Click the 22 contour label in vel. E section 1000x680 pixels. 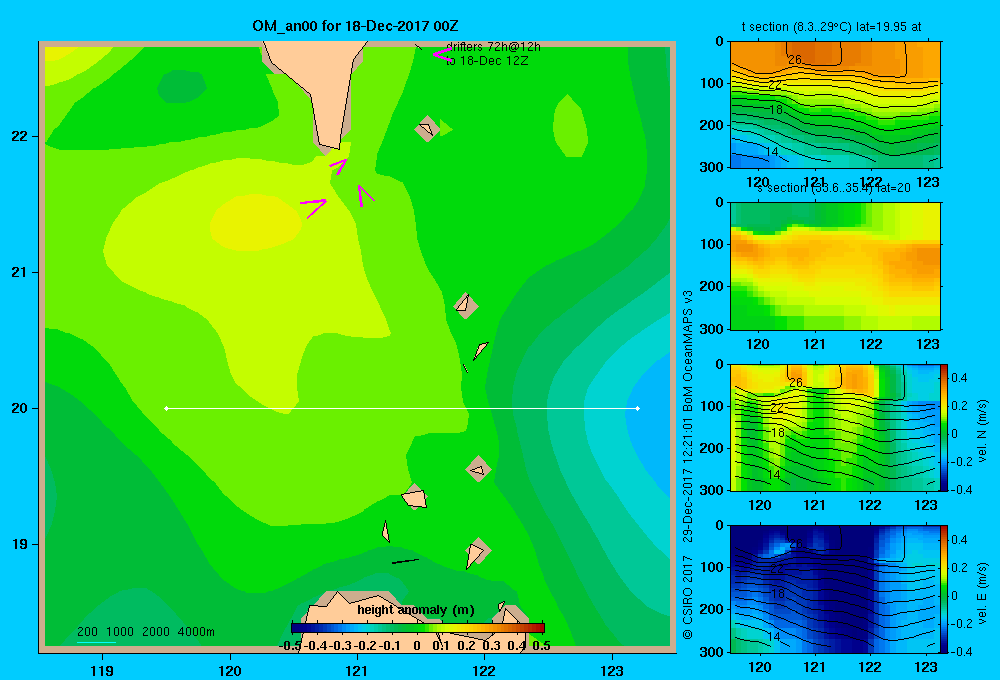coord(777,568)
